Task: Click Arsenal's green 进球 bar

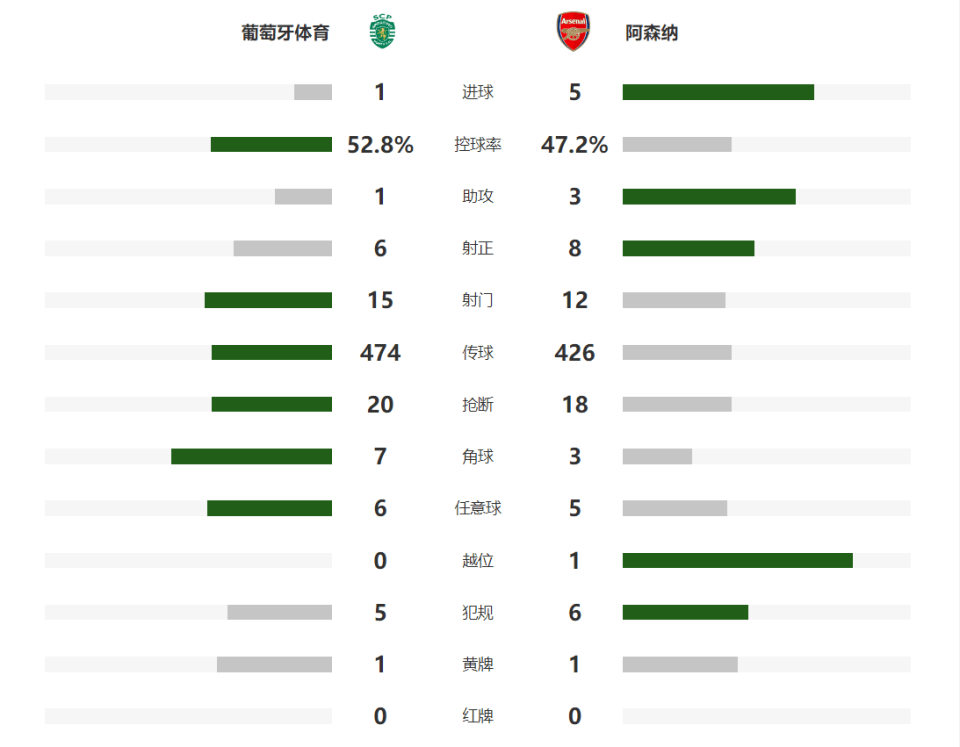Action: click(x=718, y=92)
